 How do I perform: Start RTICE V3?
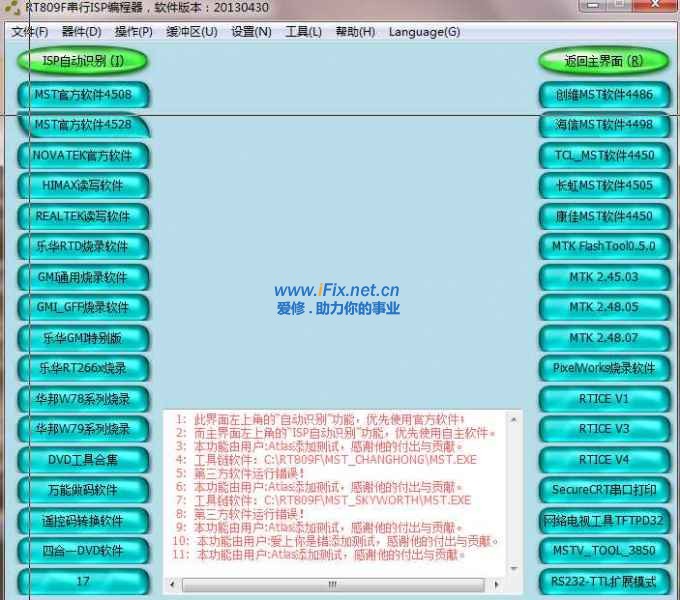point(604,429)
